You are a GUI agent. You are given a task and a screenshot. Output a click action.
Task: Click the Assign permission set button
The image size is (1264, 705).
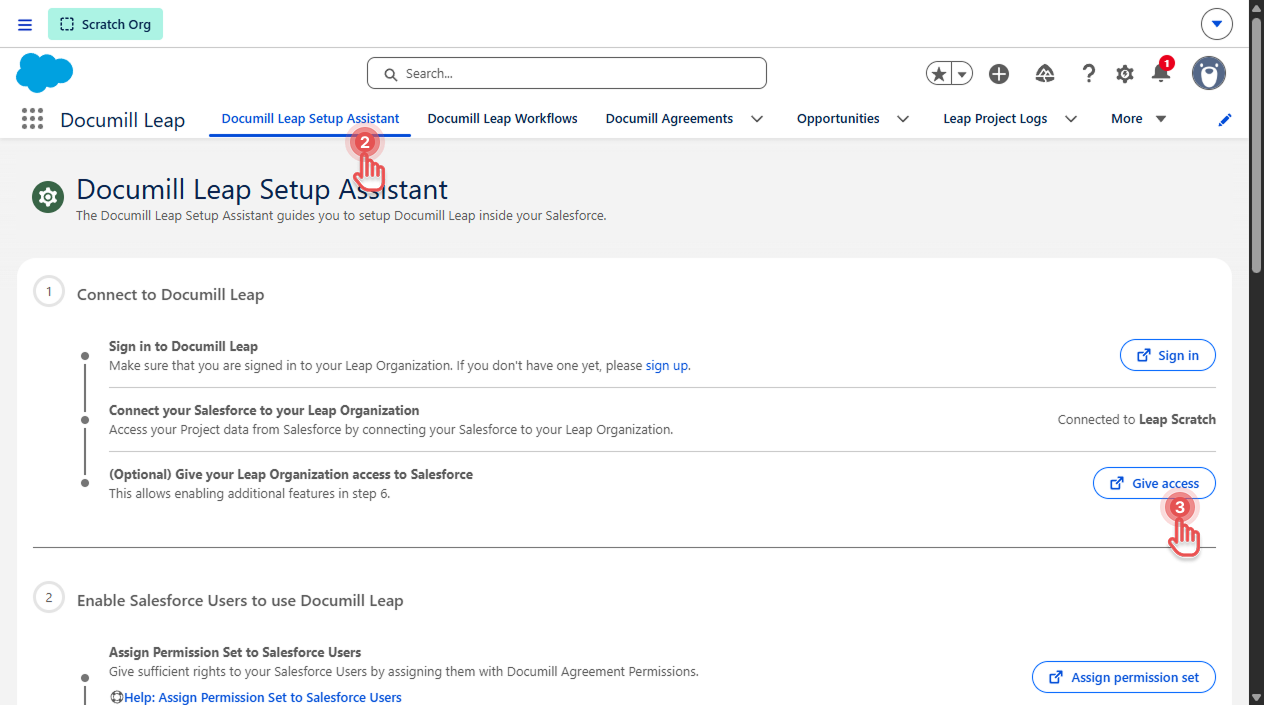1123,677
